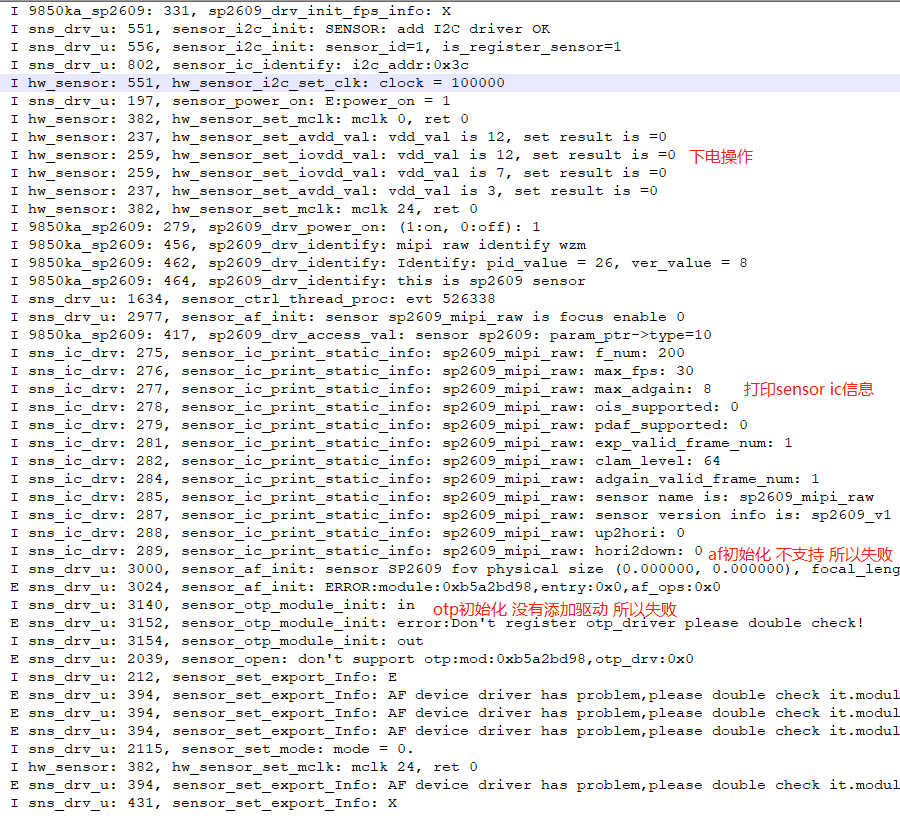
Task: Select the 'mclk 0, ret 0' line
Action: [x=240, y=119]
